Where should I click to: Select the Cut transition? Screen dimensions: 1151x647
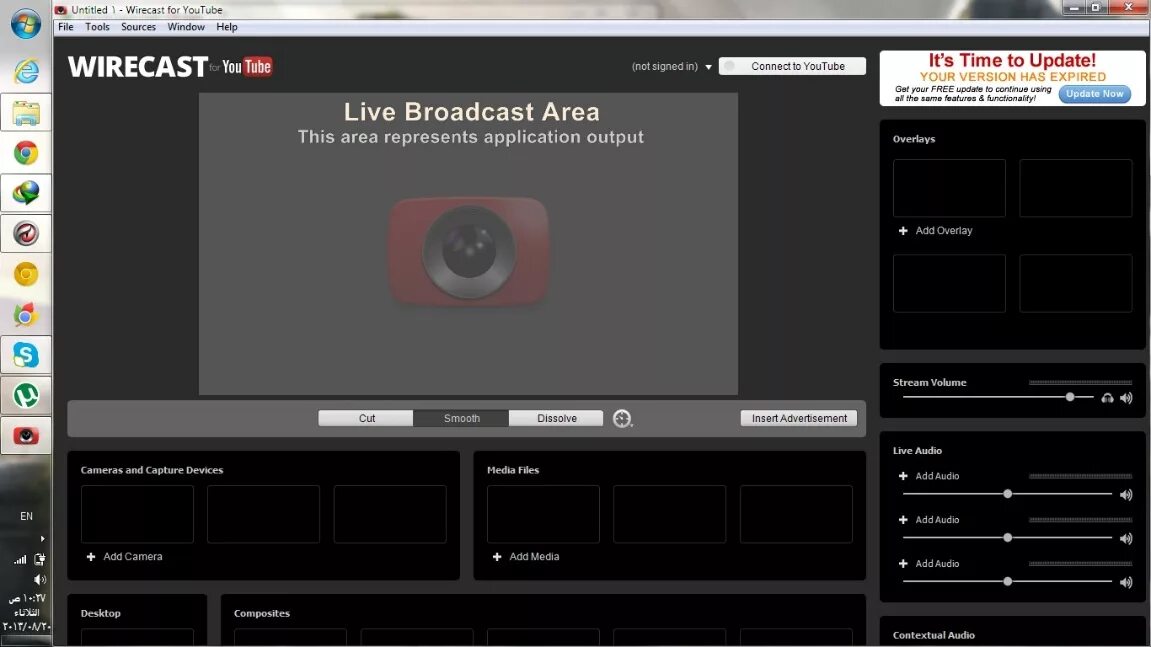tap(366, 419)
